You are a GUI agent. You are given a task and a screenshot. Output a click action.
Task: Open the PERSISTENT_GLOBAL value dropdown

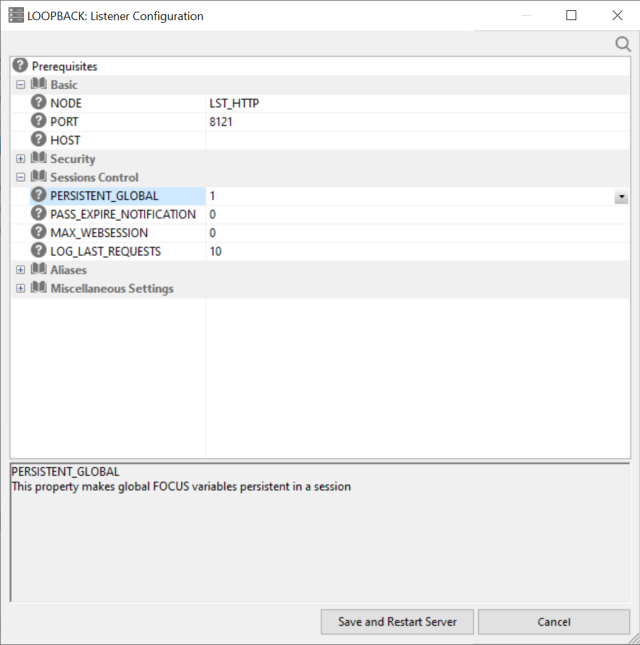(622, 197)
